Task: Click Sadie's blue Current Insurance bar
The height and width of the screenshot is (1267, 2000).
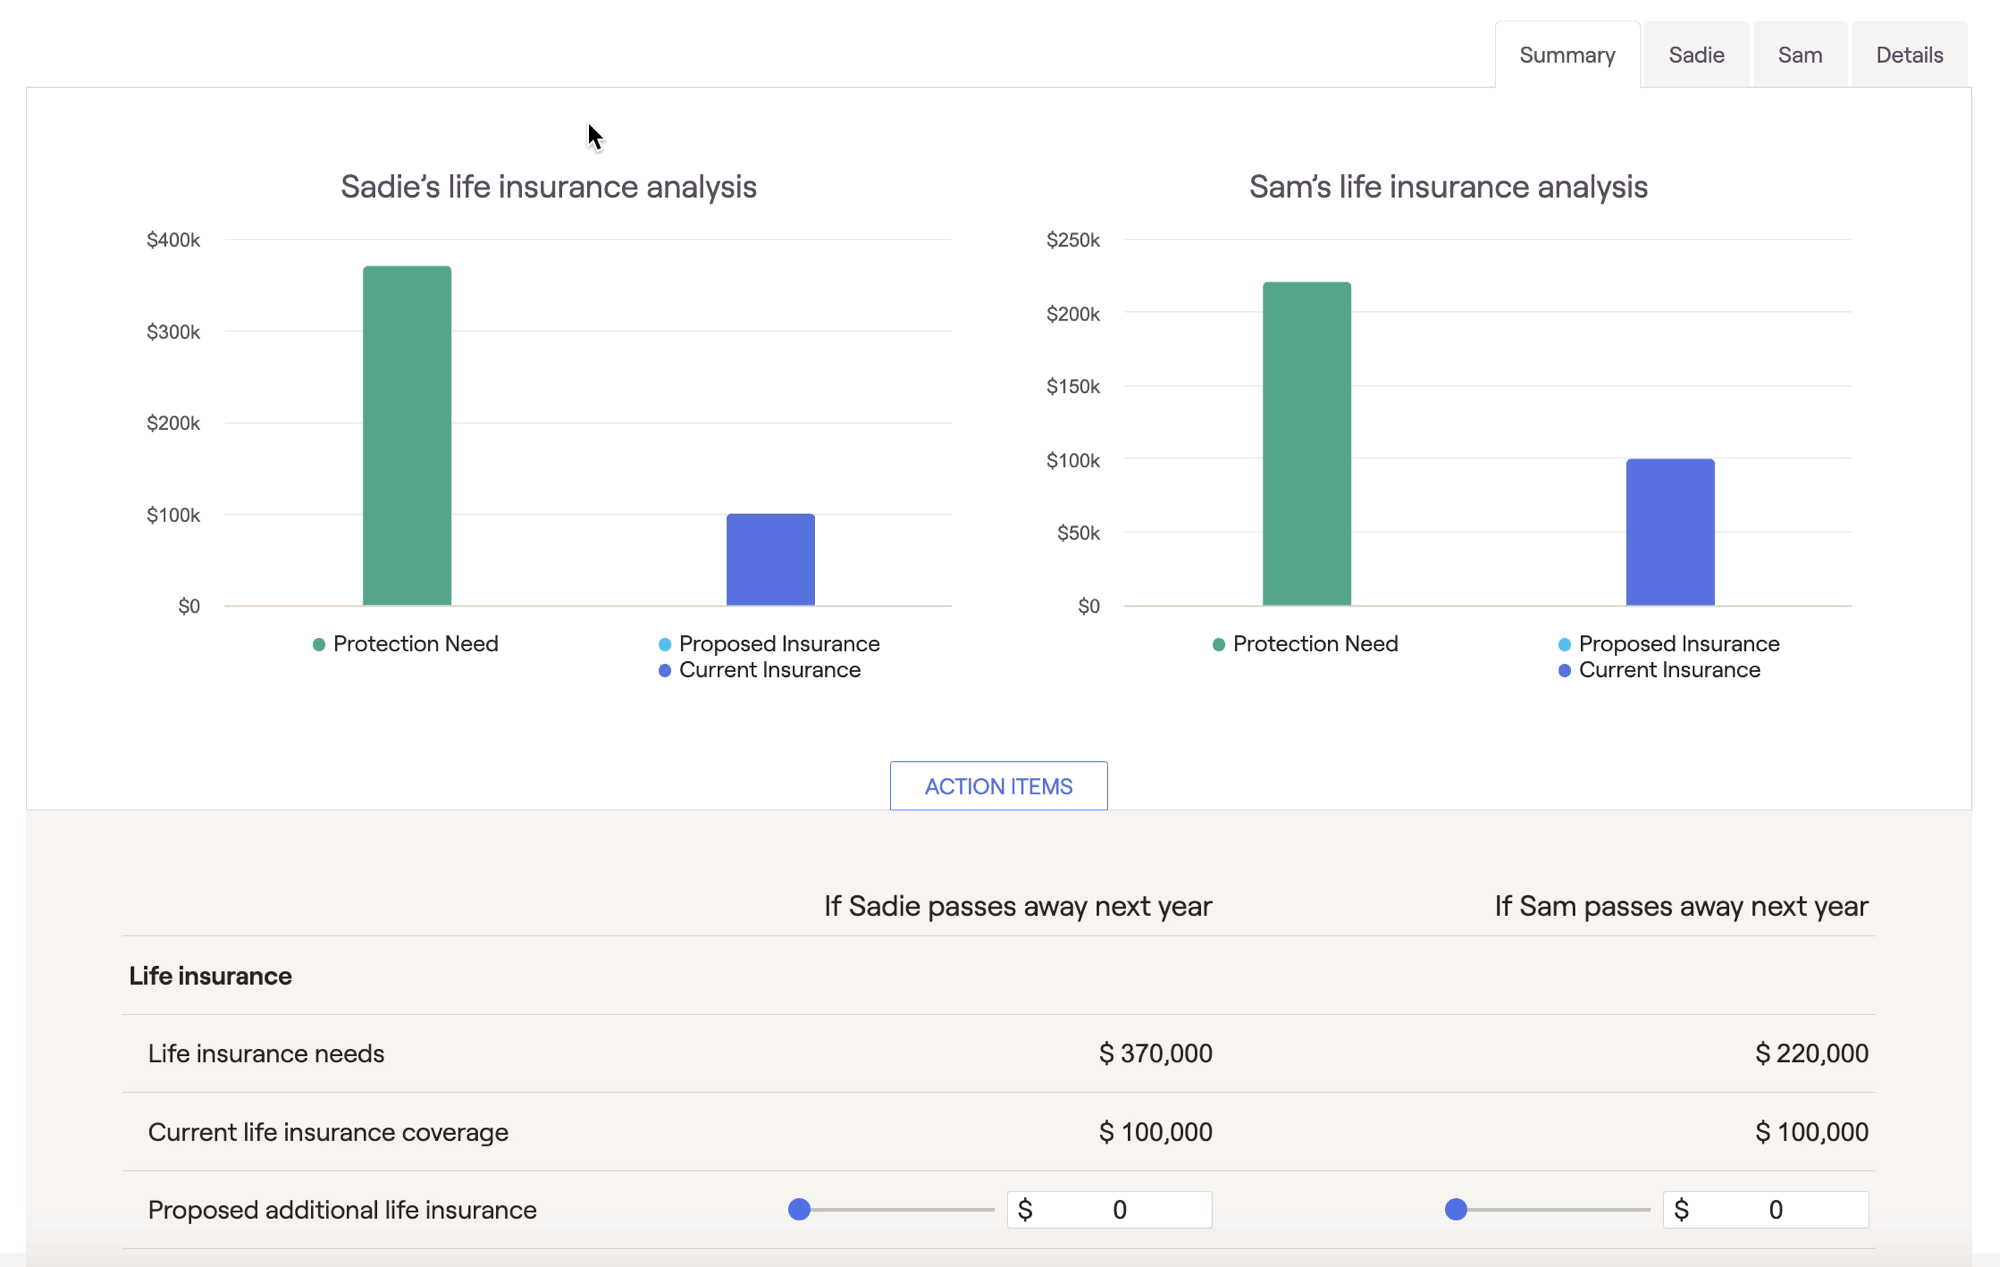Action: click(770, 560)
